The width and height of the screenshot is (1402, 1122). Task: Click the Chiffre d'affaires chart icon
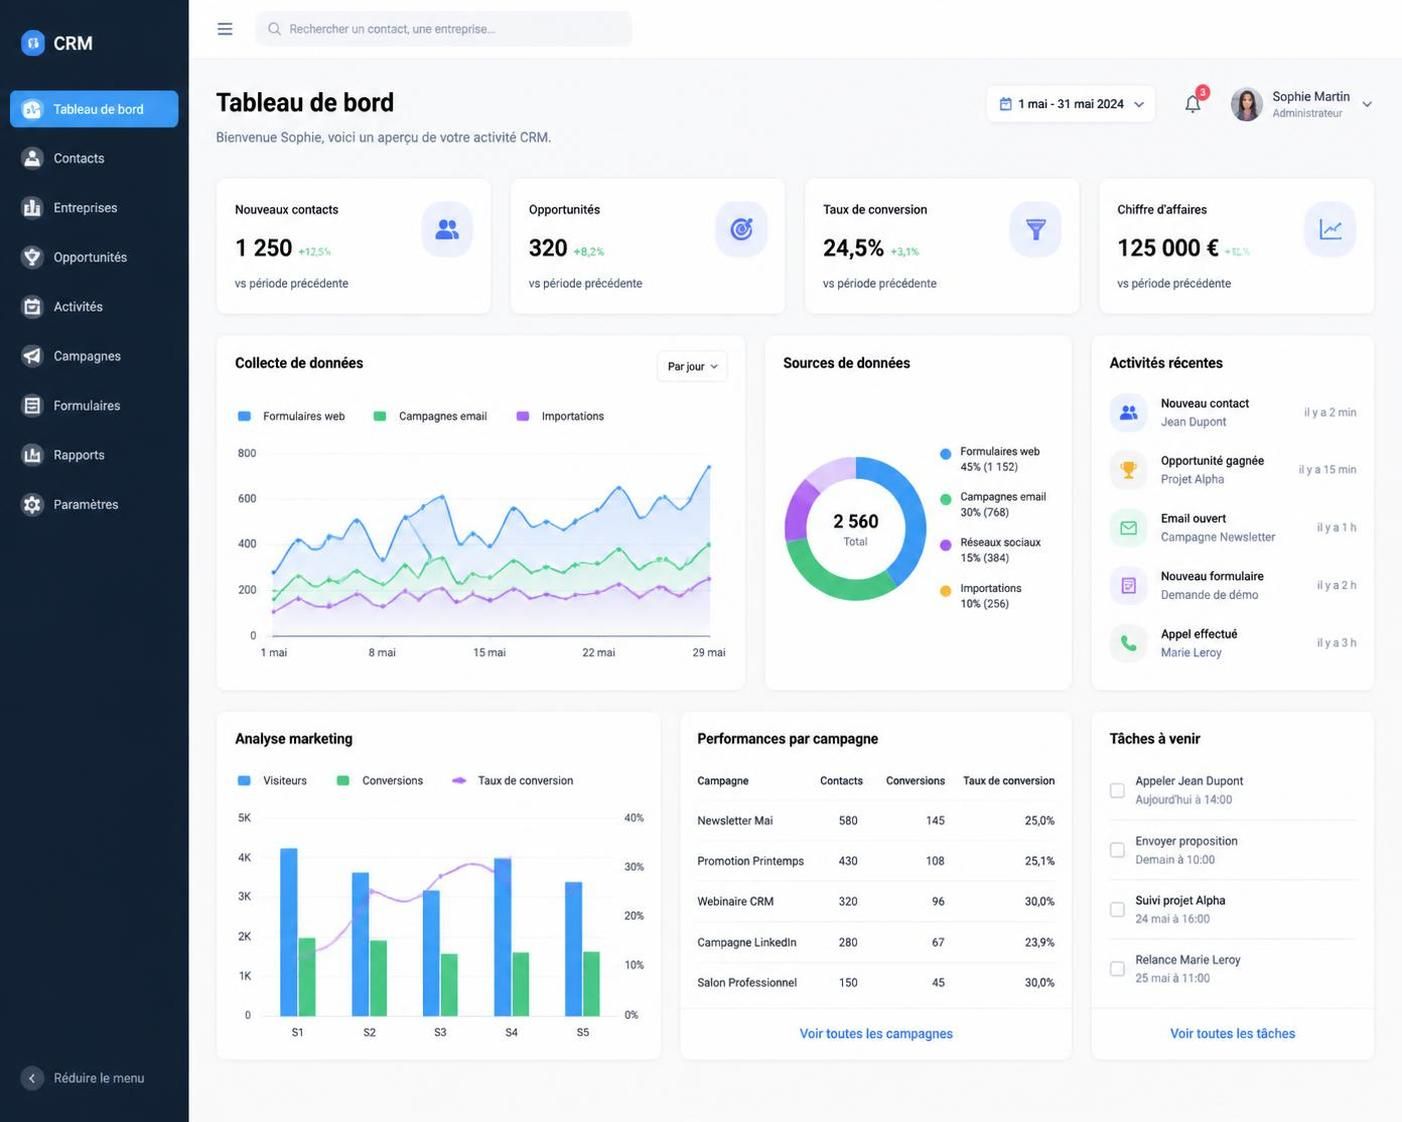tap(1330, 229)
